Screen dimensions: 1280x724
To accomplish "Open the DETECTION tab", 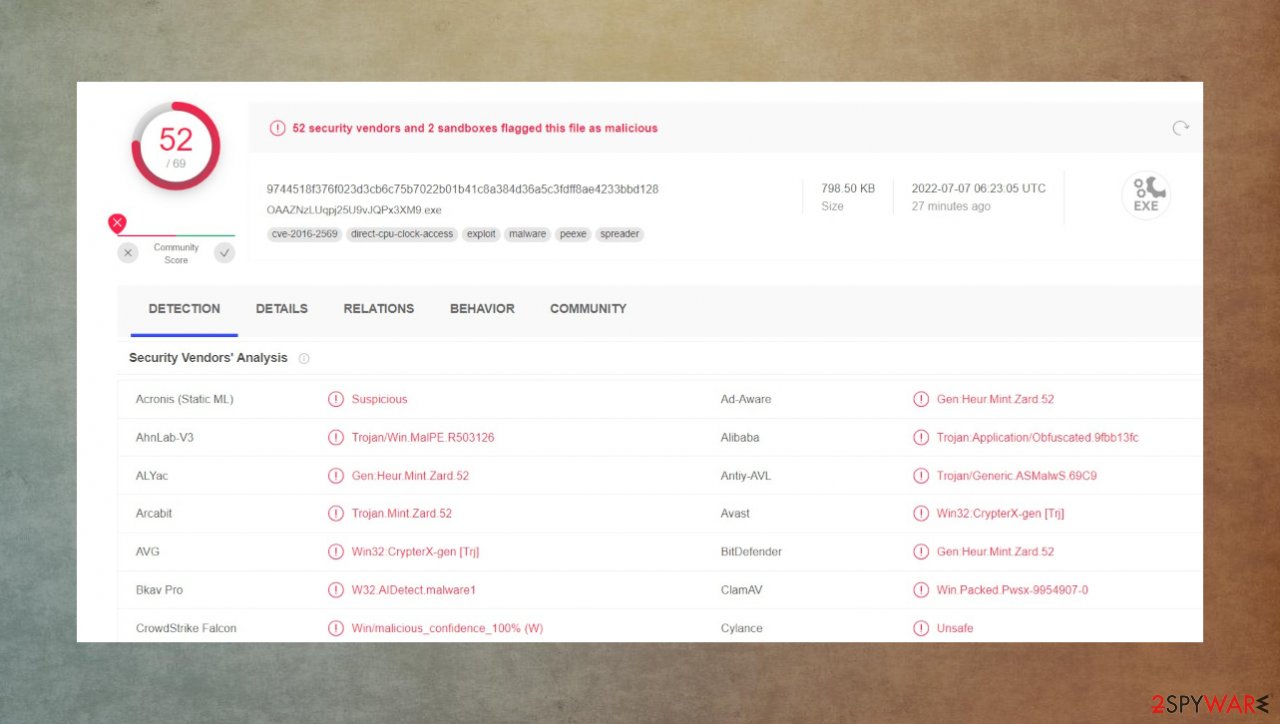I will (184, 309).
